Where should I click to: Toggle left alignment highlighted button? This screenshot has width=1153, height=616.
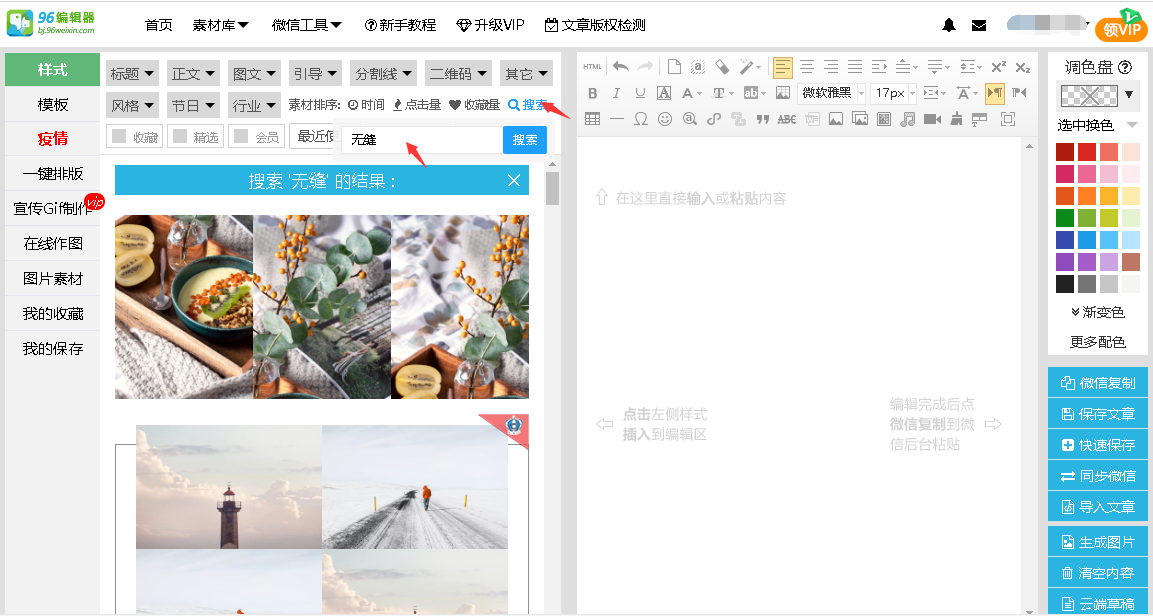click(782, 67)
